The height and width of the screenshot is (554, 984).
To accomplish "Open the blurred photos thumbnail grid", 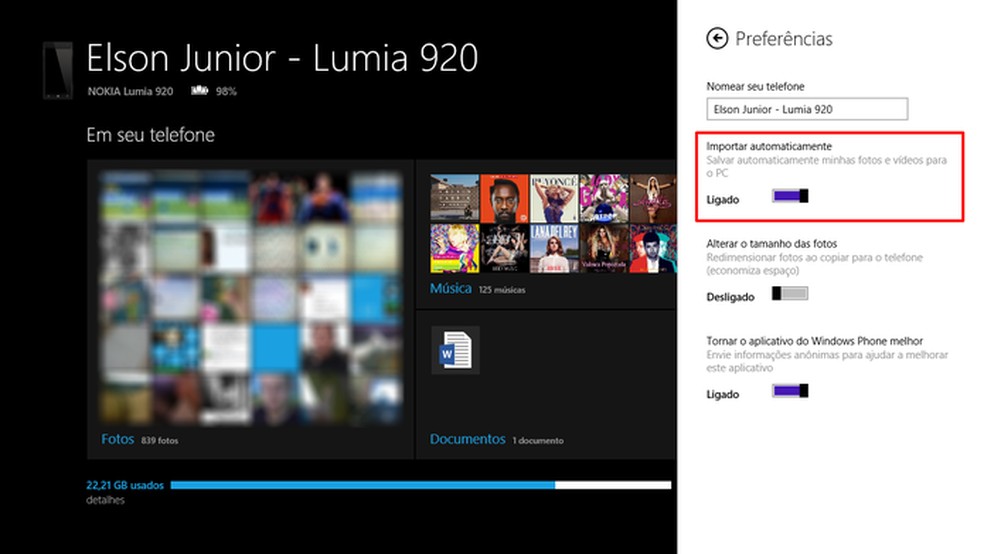I will coord(250,298).
